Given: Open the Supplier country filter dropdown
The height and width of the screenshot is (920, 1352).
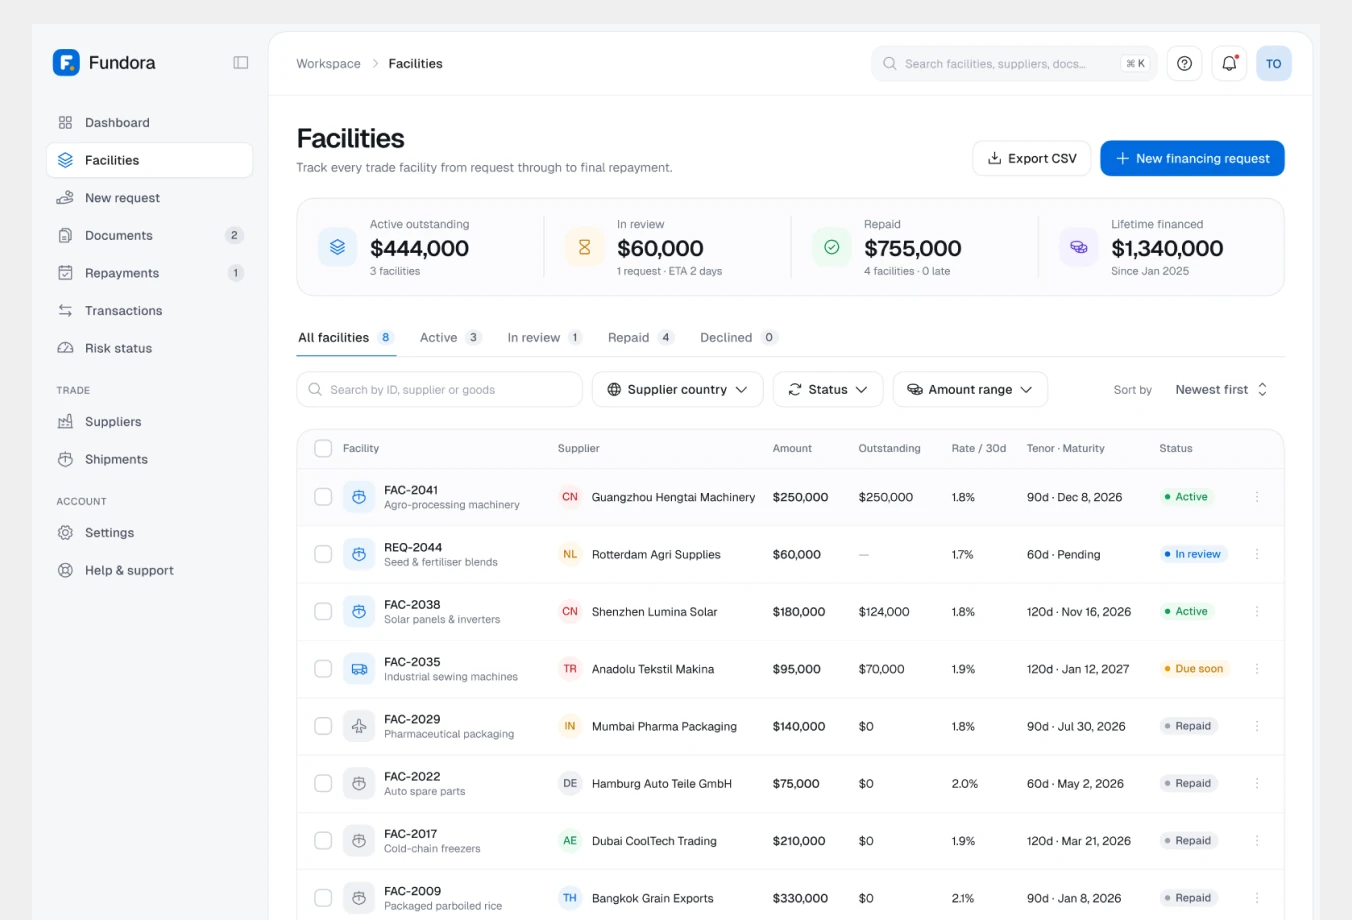Looking at the screenshot, I should click(678, 389).
